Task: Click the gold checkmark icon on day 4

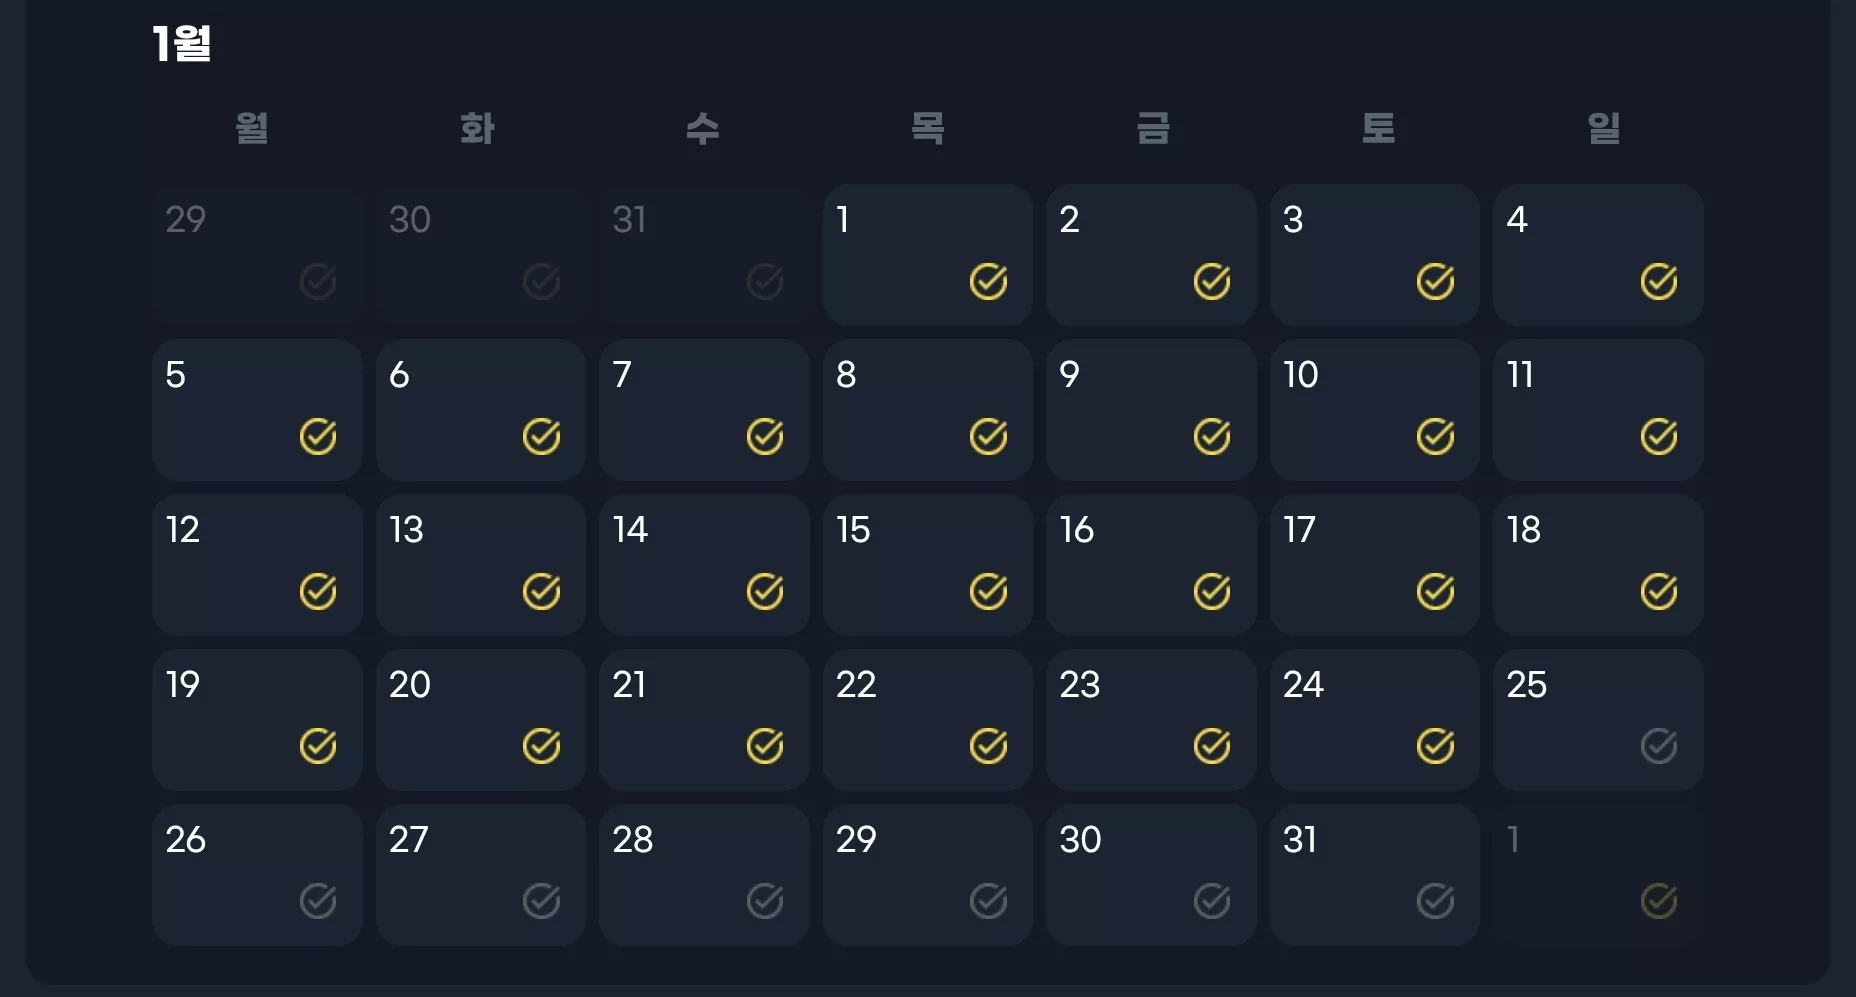Action: pos(1658,282)
